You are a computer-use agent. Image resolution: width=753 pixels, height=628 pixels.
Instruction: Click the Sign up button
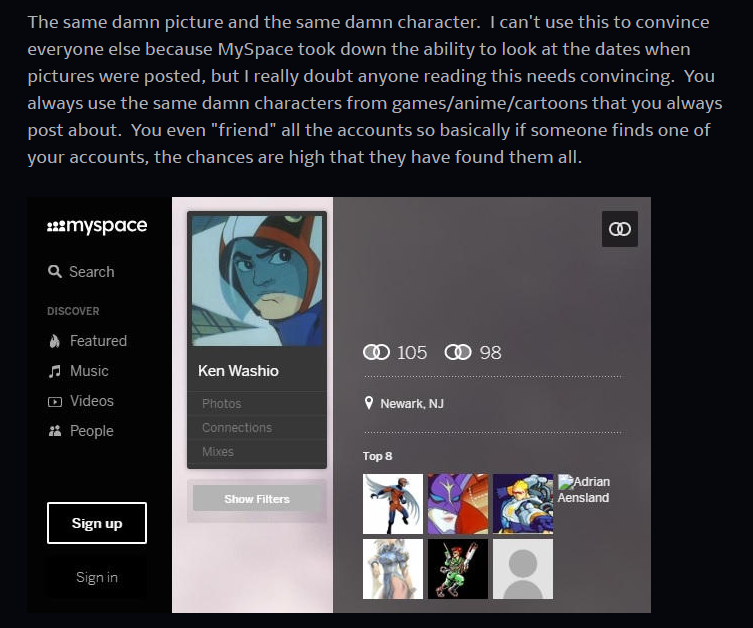pos(97,523)
